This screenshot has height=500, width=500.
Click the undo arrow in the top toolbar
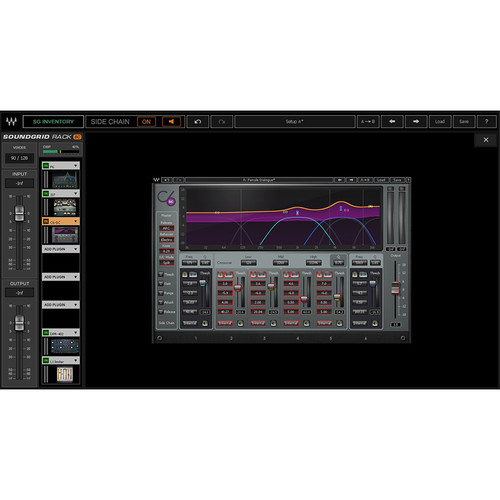198,122
